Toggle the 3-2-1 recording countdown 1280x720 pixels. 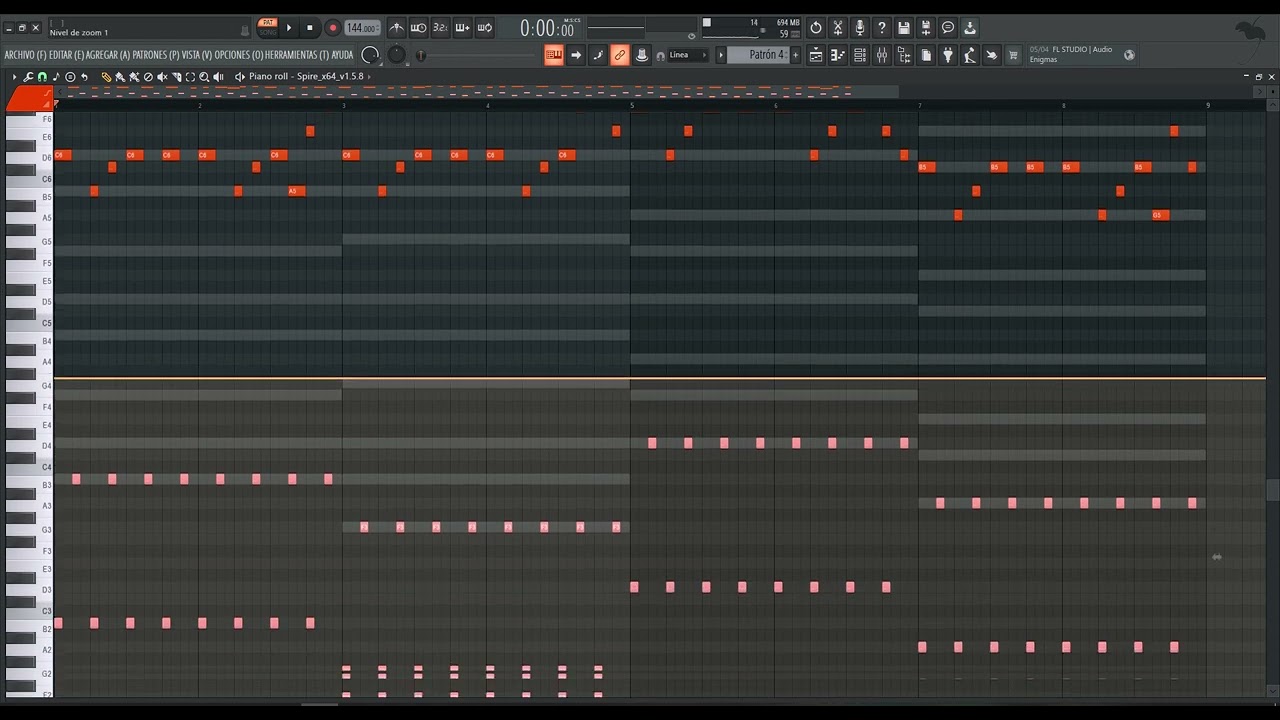(440, 28)
